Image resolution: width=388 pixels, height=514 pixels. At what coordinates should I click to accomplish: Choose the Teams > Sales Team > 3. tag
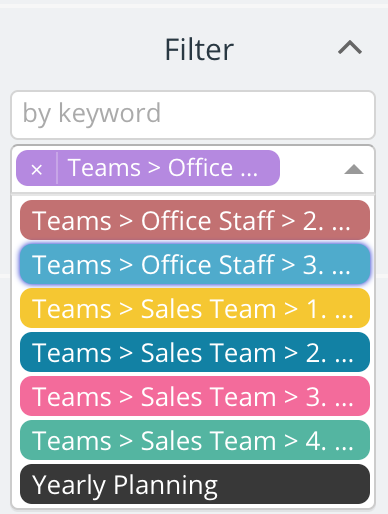coord(195,396)
